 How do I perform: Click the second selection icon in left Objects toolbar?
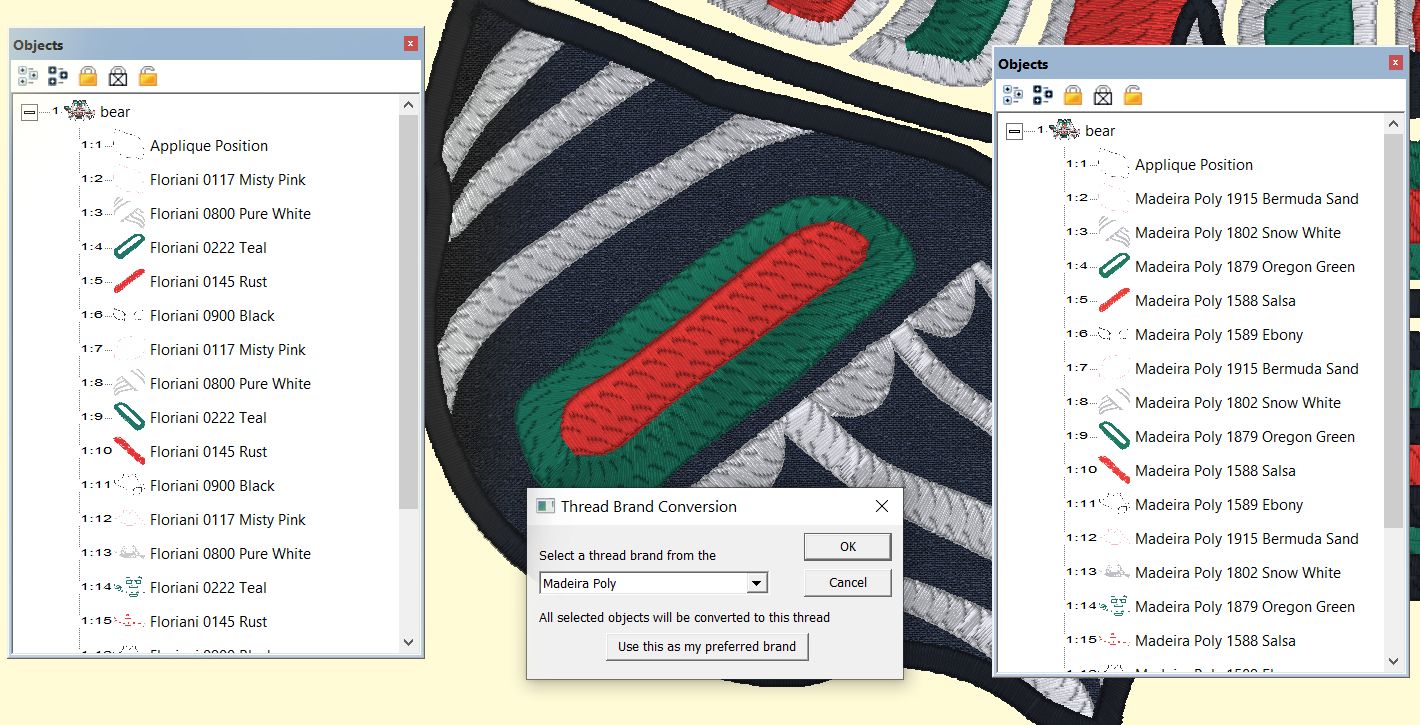point(58,76)
